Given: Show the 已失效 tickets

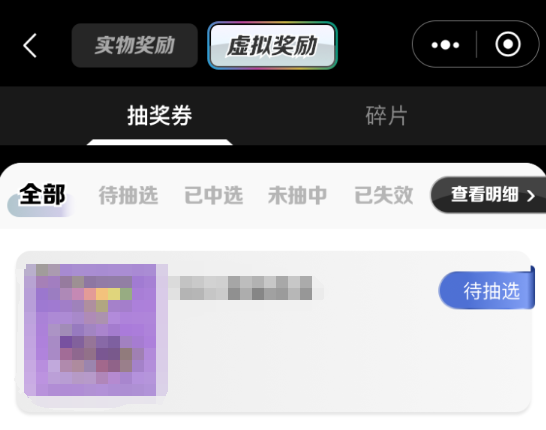Looking at the screenshot, I should point(384,195).
